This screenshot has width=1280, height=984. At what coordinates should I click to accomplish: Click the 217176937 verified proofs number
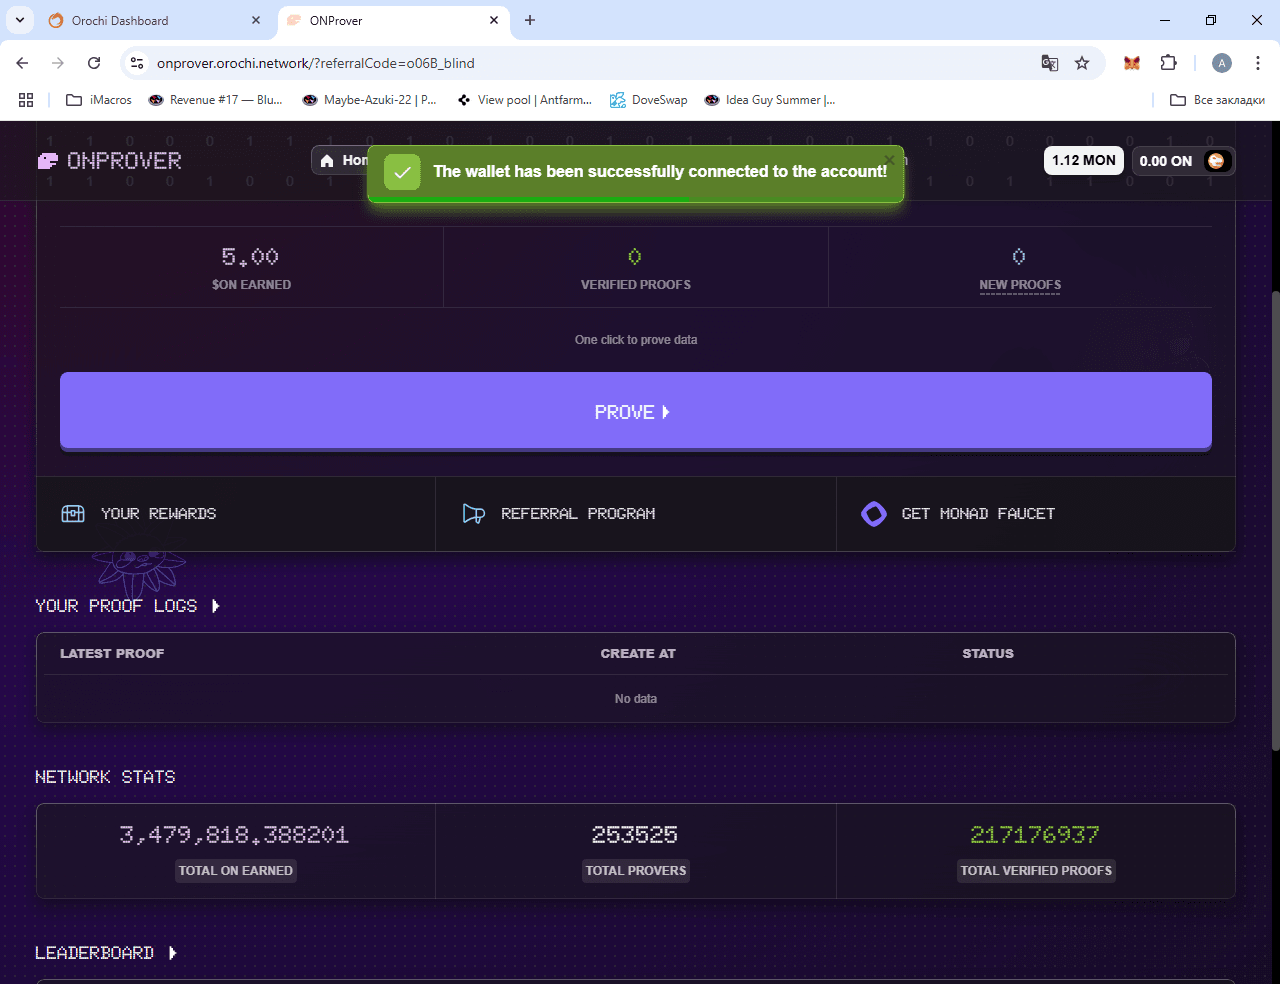click(x=1035, y=835)
